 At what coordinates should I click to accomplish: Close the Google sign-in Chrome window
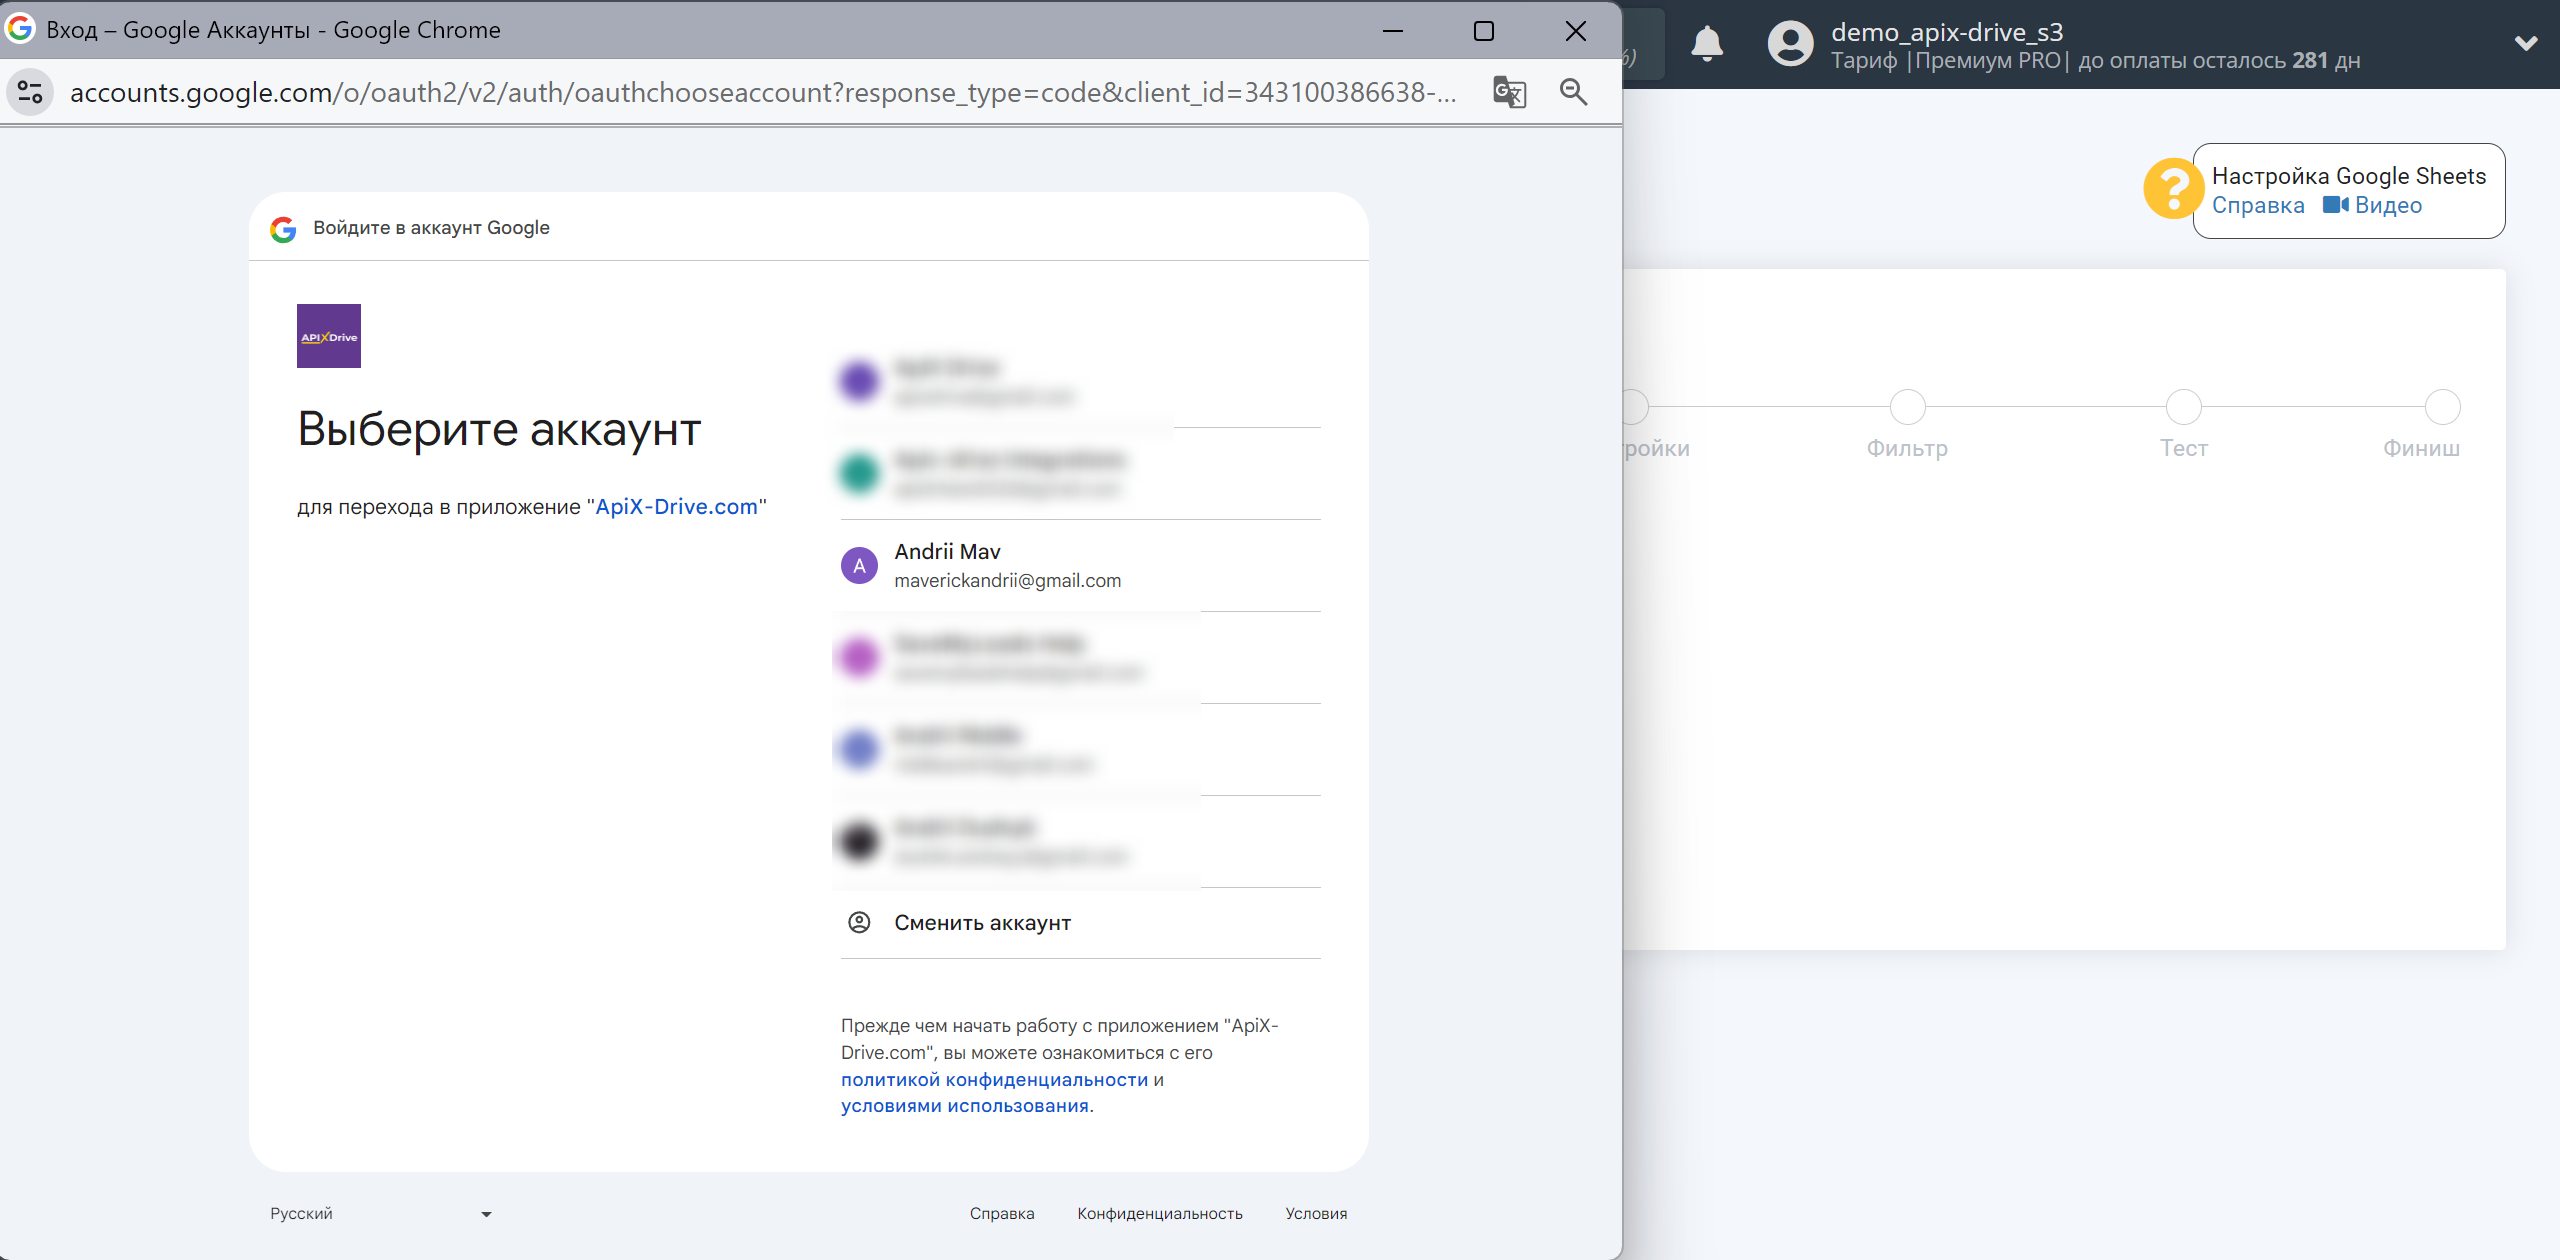(x=1576, y=31)
